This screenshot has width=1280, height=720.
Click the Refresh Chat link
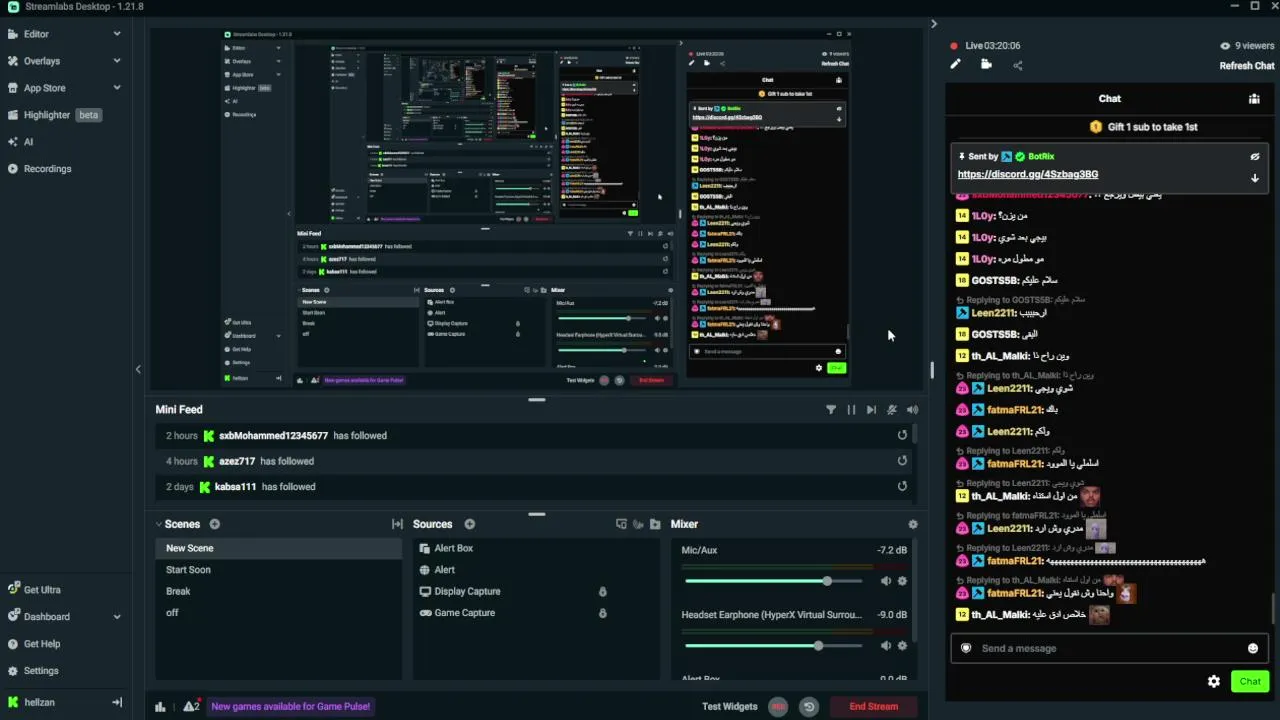[x=1247, y=66]
